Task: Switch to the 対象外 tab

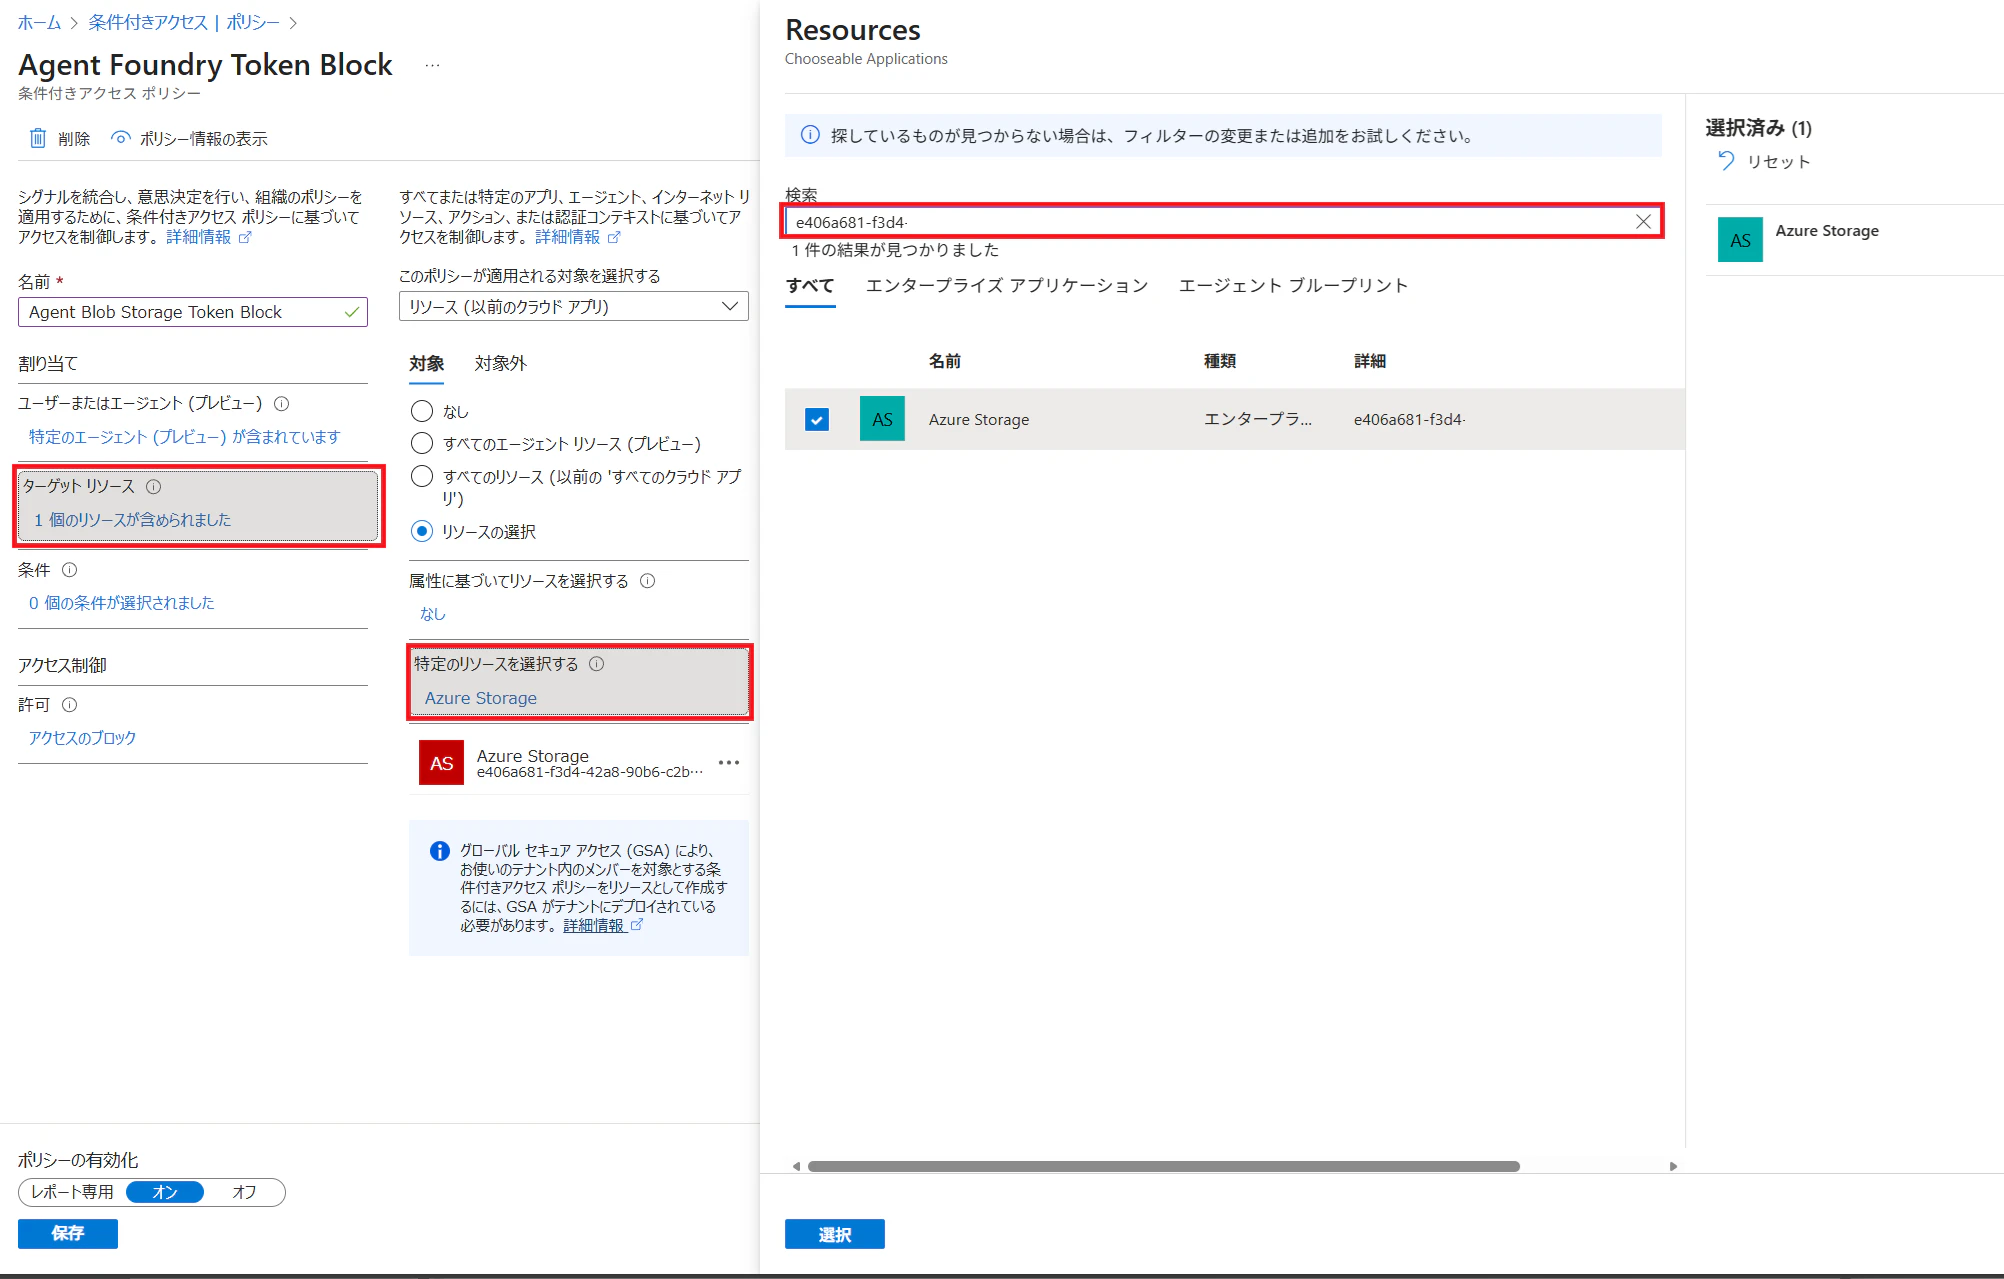Action: 500,363
